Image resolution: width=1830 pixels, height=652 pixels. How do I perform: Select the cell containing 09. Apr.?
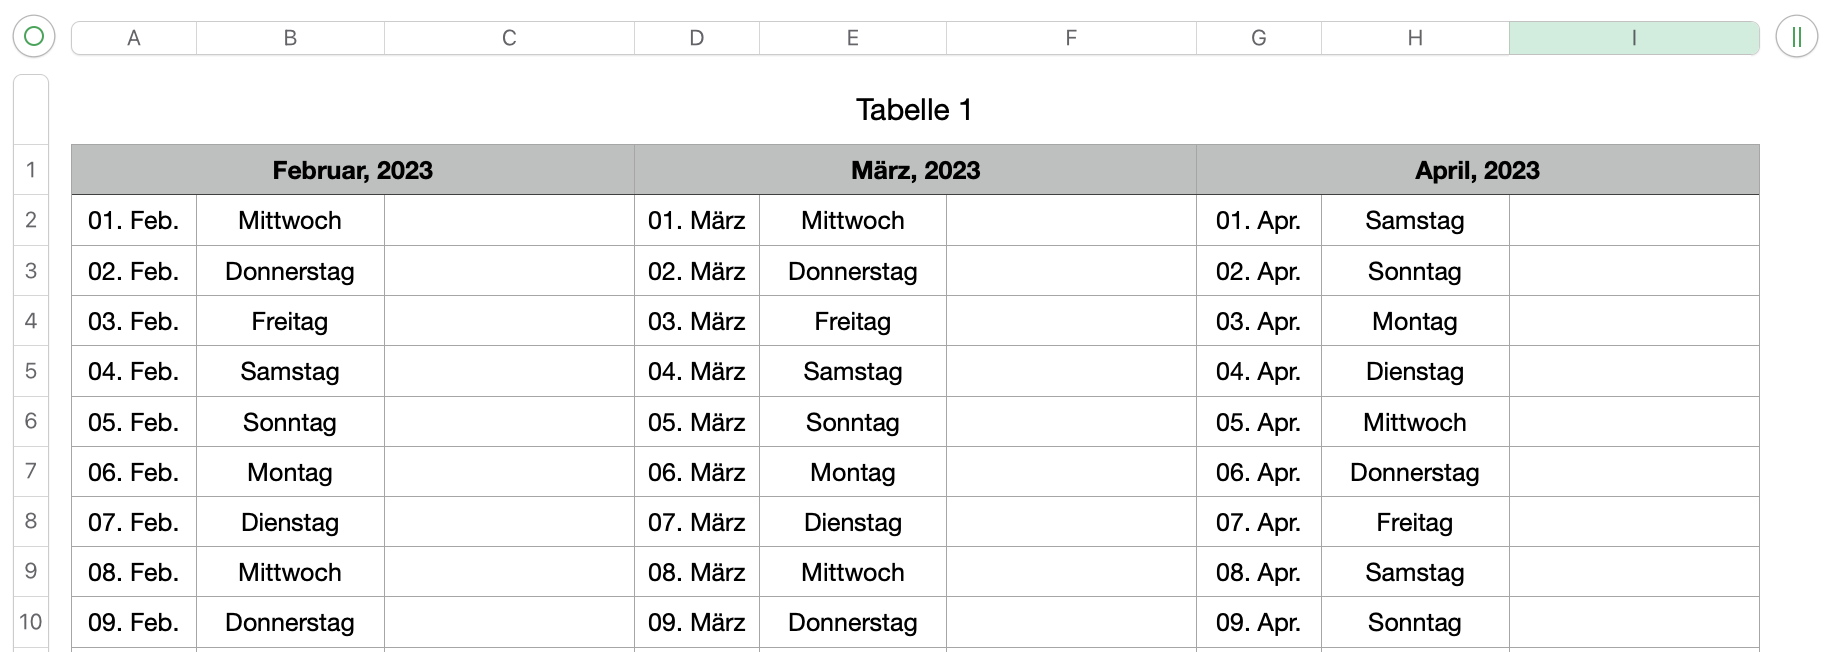coord(1258,622)
